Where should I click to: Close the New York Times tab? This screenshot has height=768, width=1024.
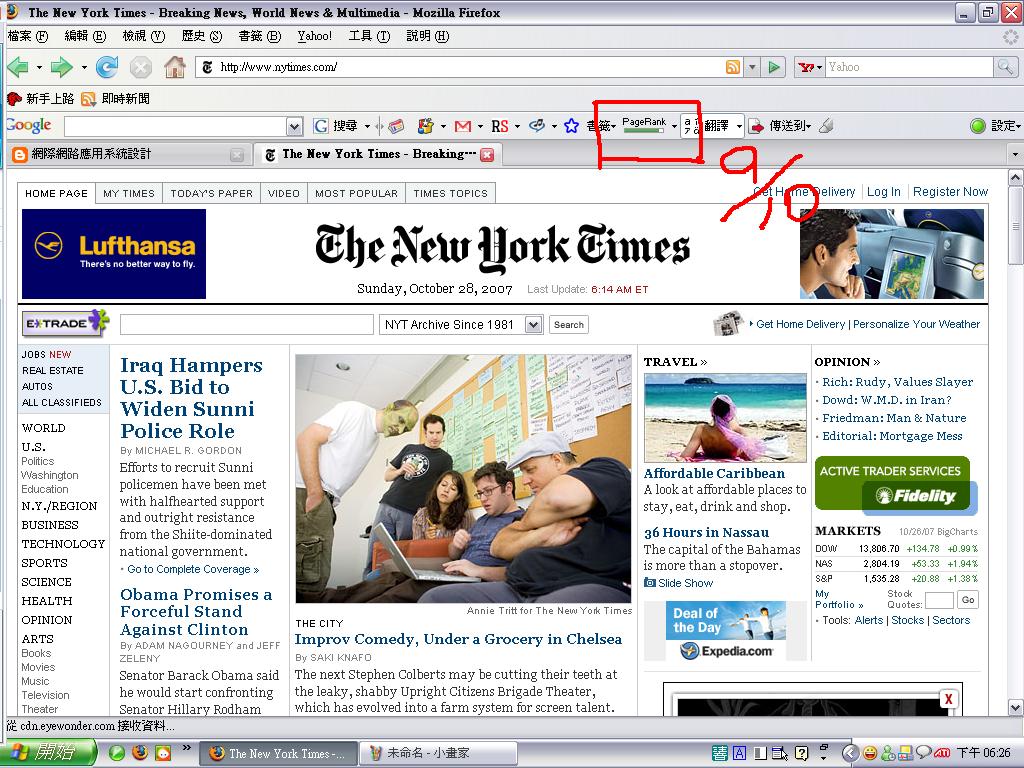[x=487, y=155]
